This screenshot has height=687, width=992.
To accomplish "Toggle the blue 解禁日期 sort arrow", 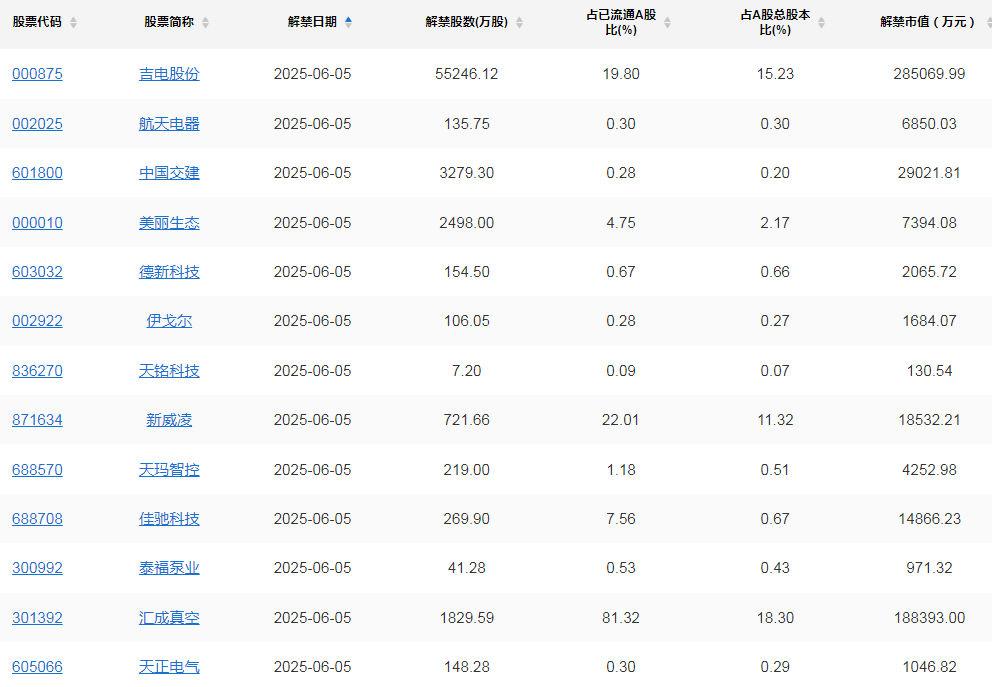I will [348, 22].
